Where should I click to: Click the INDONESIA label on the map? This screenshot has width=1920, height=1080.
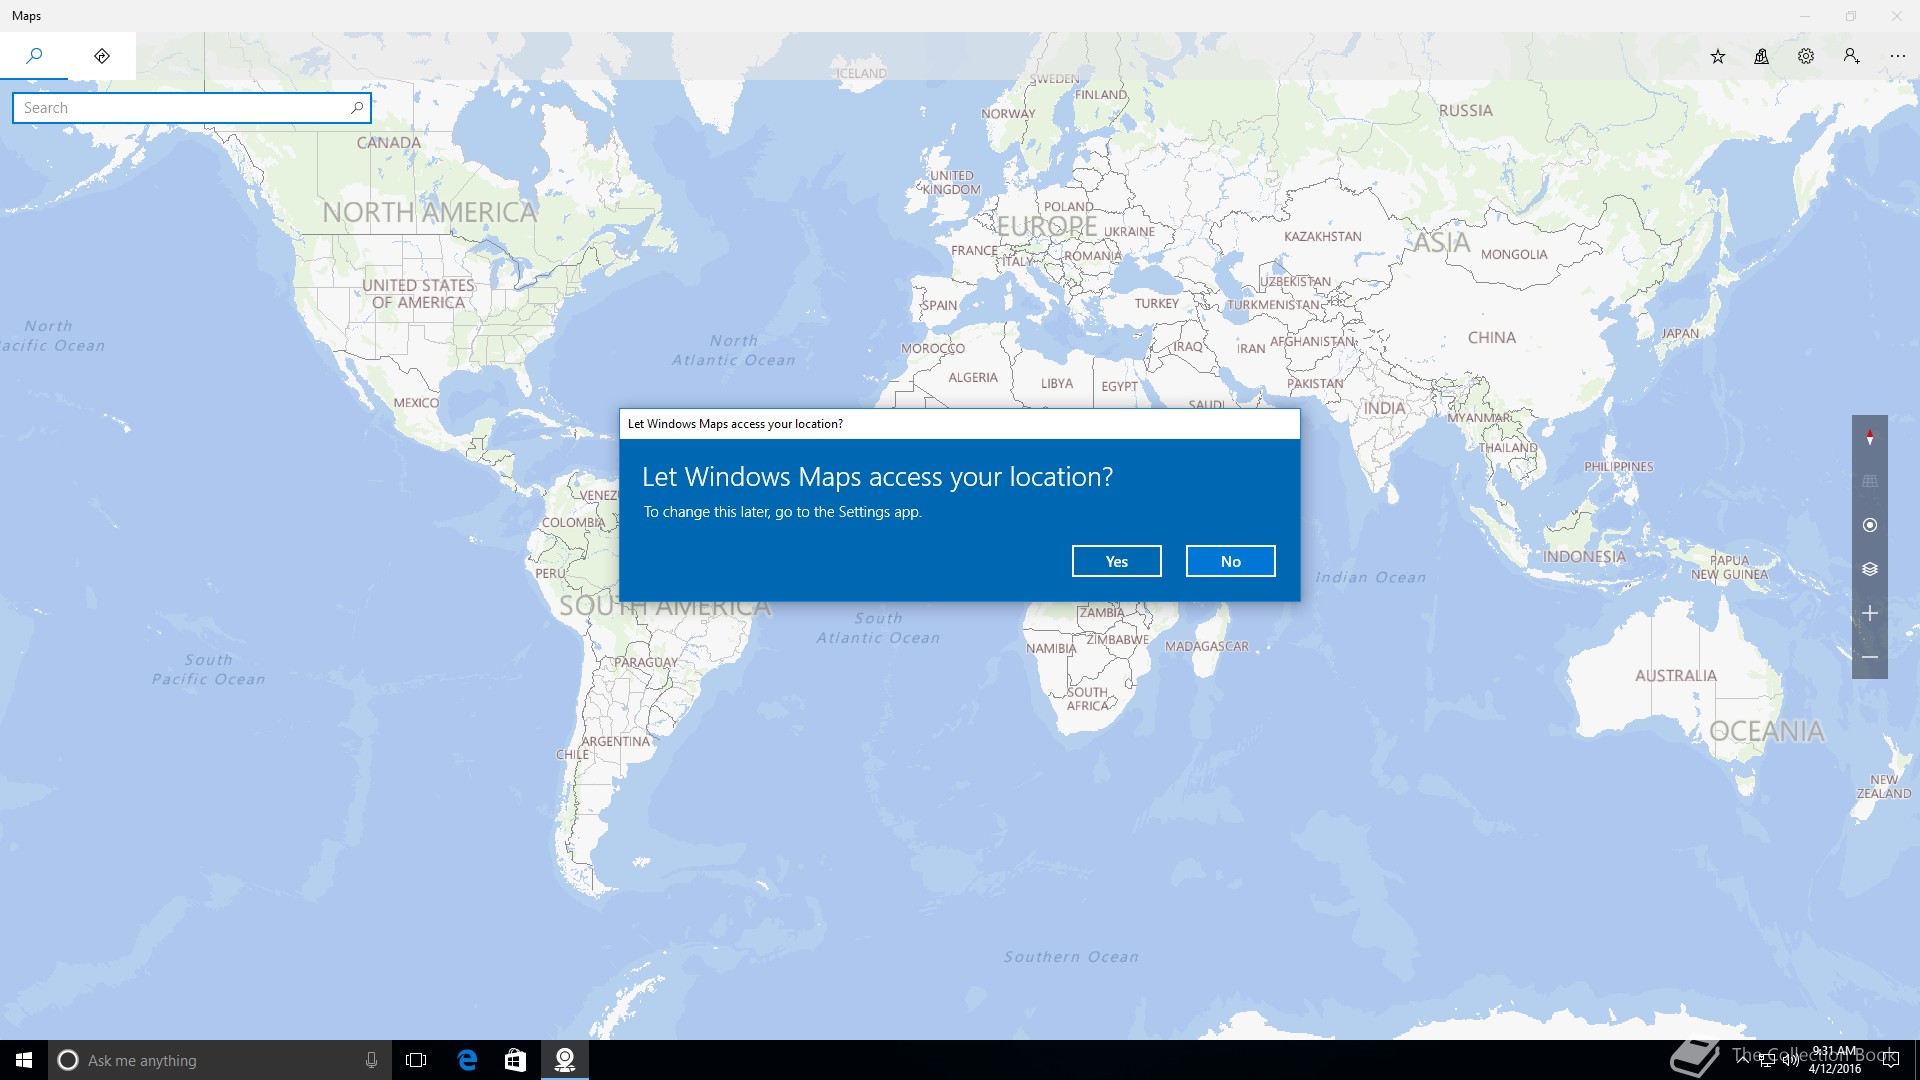(x=1584, y=557)
